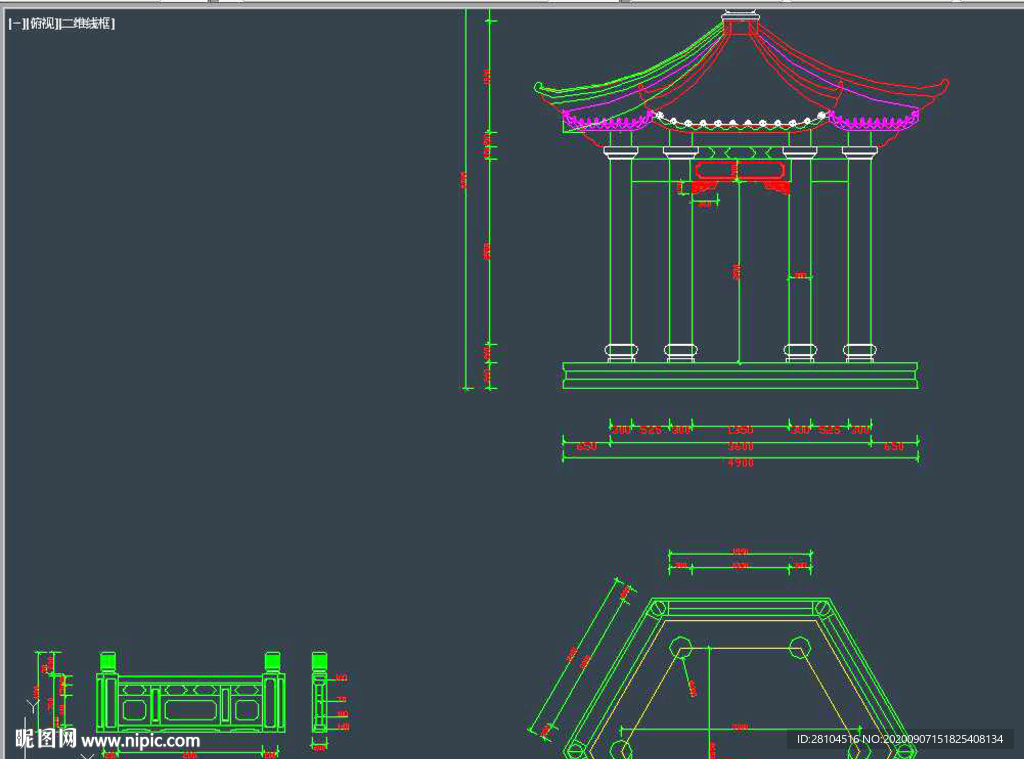Open the [-] viewport controls menu

point(15,24)
